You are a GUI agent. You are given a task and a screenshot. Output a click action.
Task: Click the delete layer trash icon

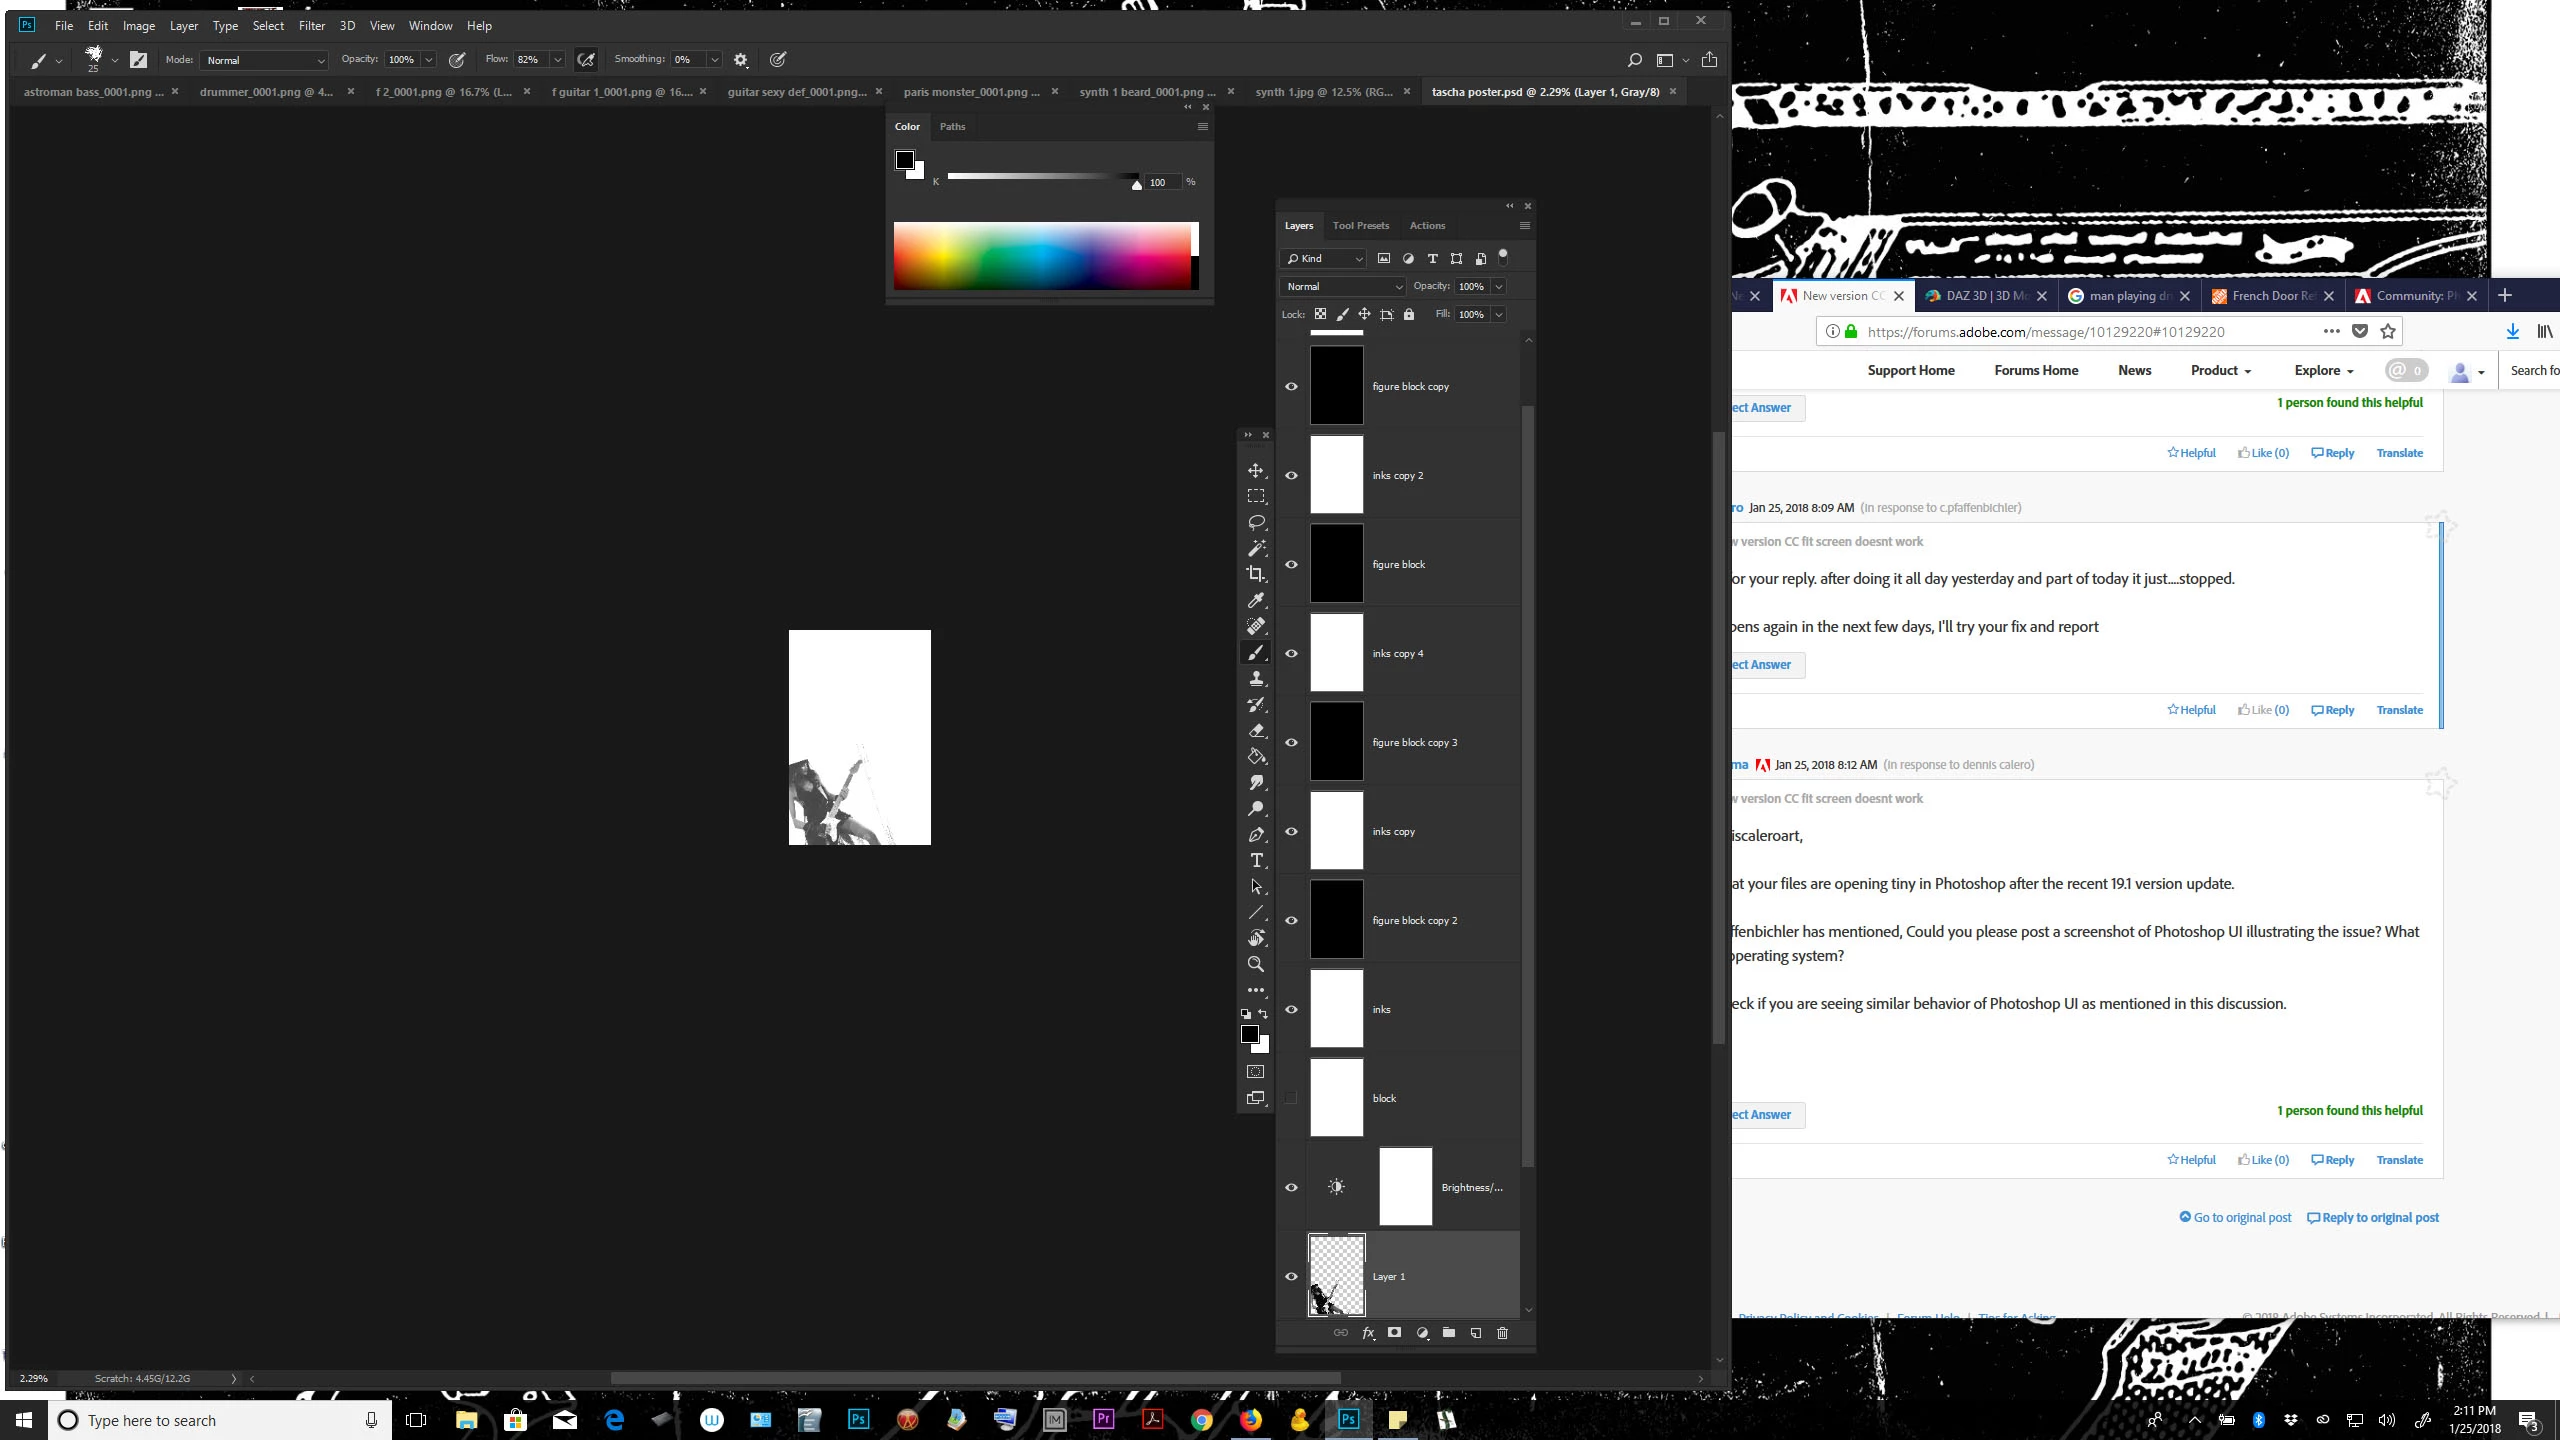tap(1502, 1333)
